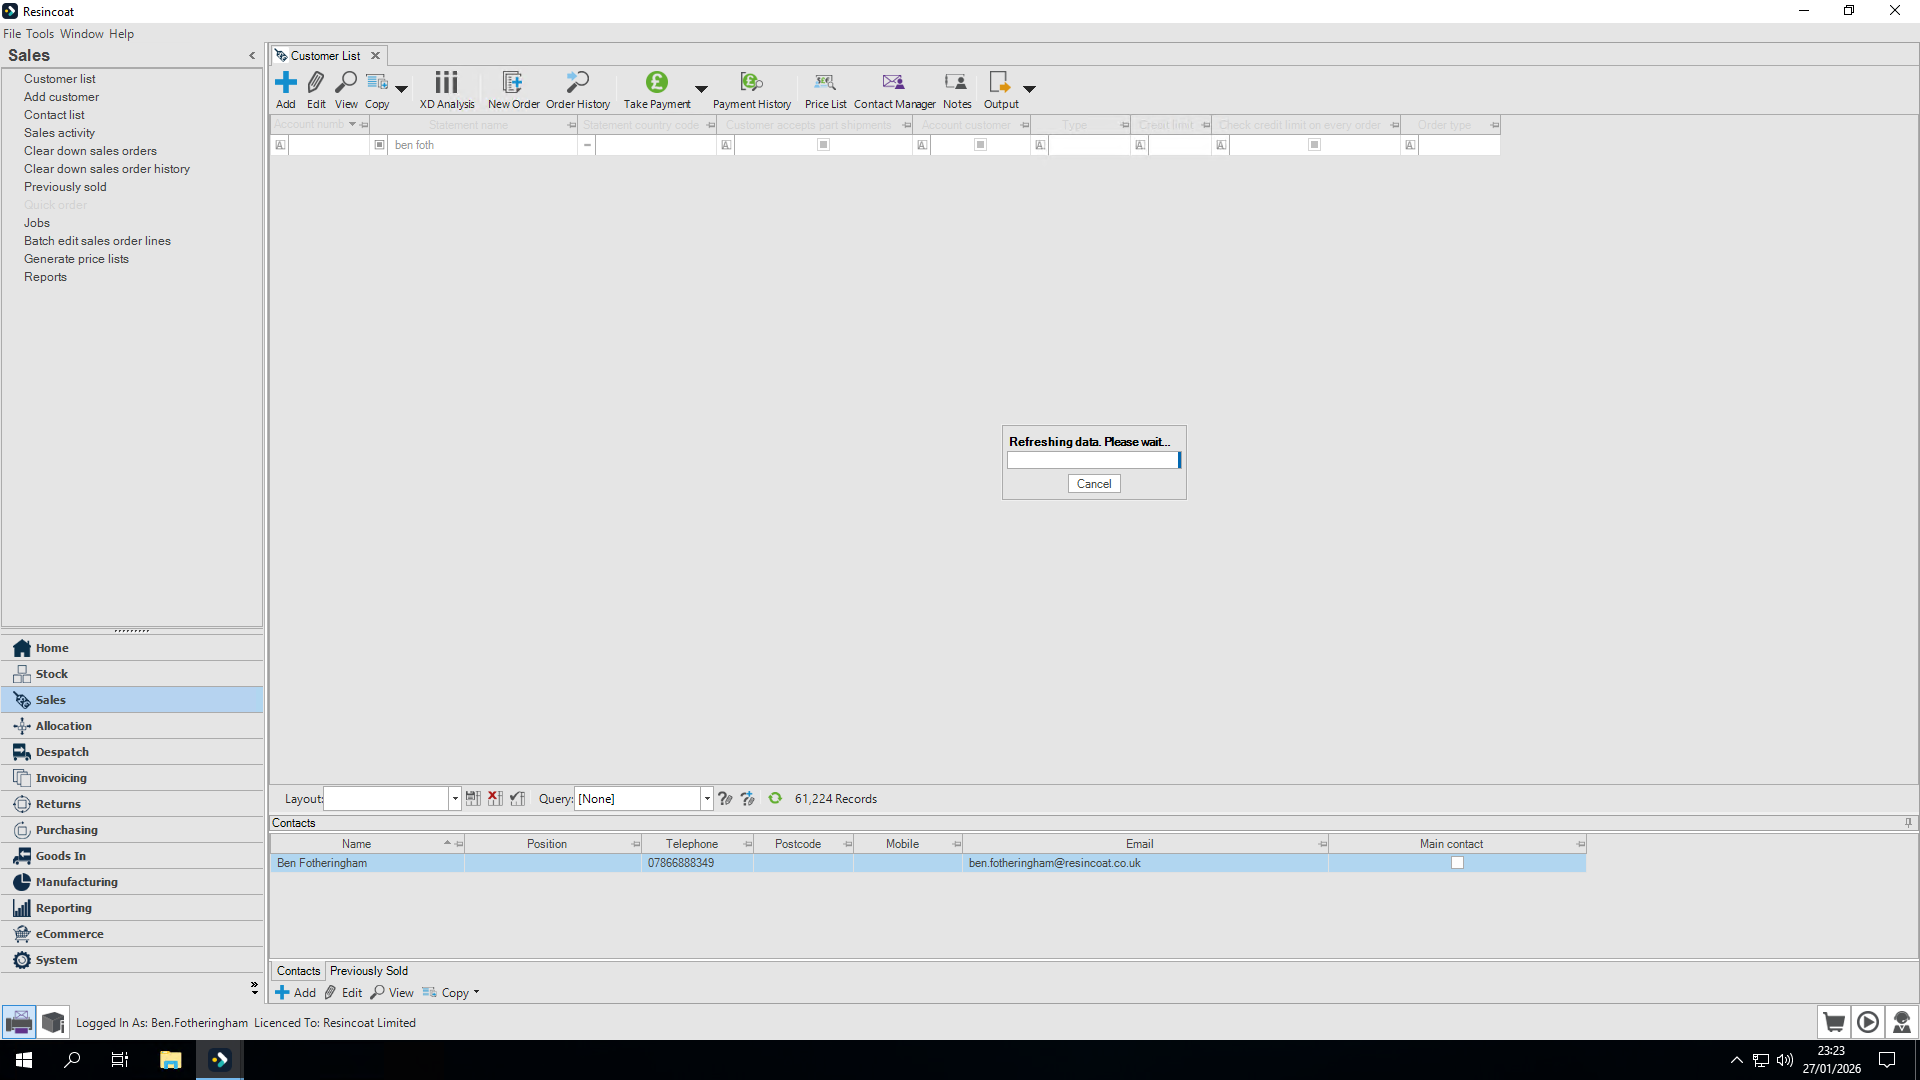Click the Order History magnifier icon
Viewport: 1920px width, 1080px height.
click(x=577, y=83)
